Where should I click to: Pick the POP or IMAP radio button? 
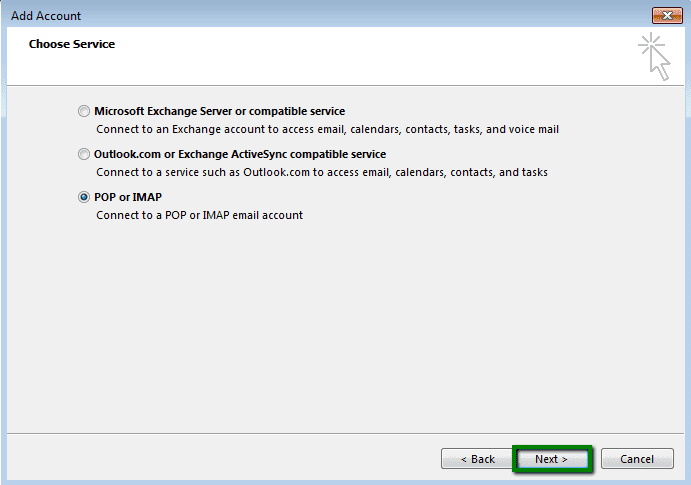pos(84,198)
